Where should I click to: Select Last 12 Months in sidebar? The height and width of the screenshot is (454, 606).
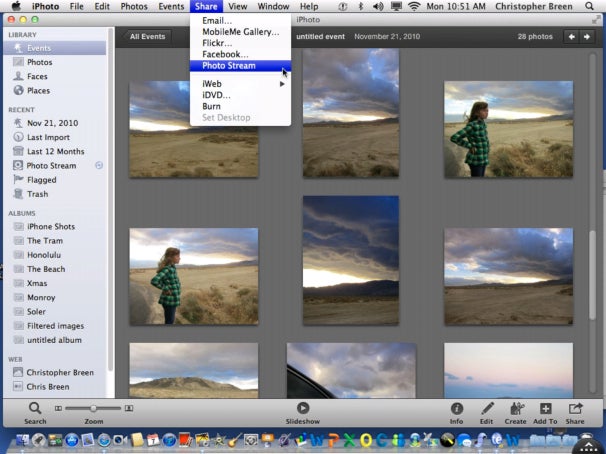54,151
